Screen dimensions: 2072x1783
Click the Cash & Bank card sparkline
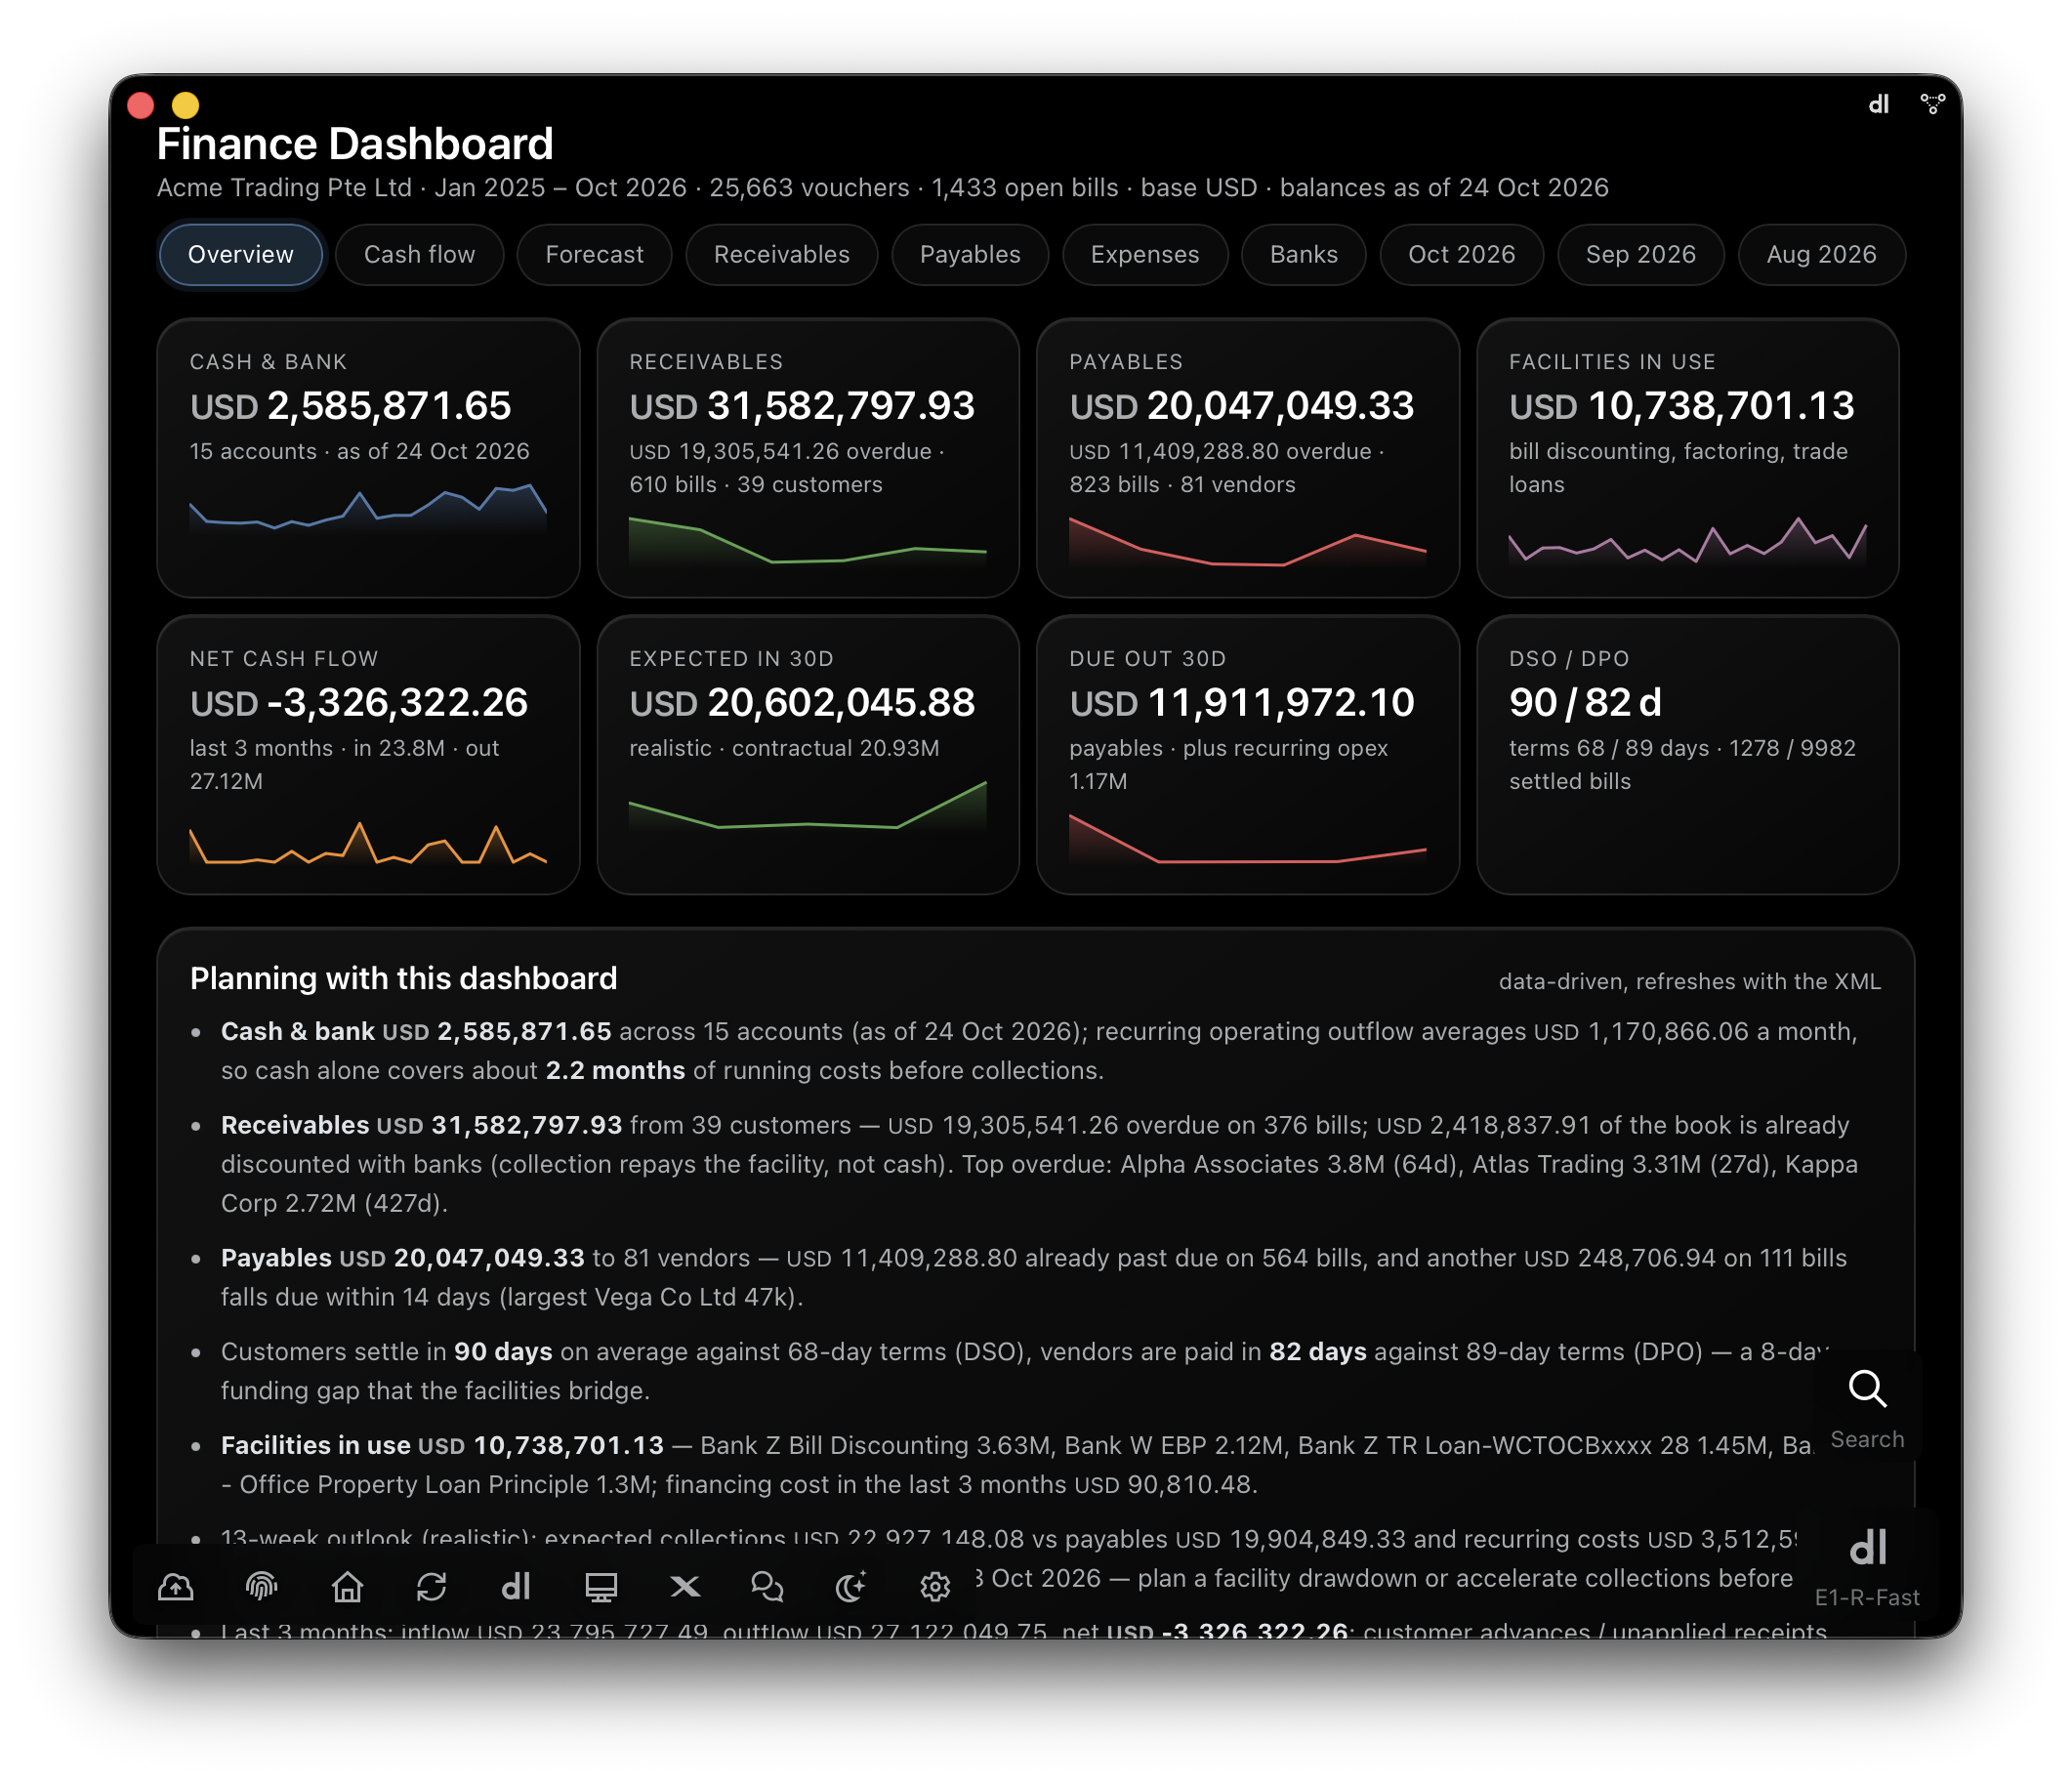[x=368, y=509]
